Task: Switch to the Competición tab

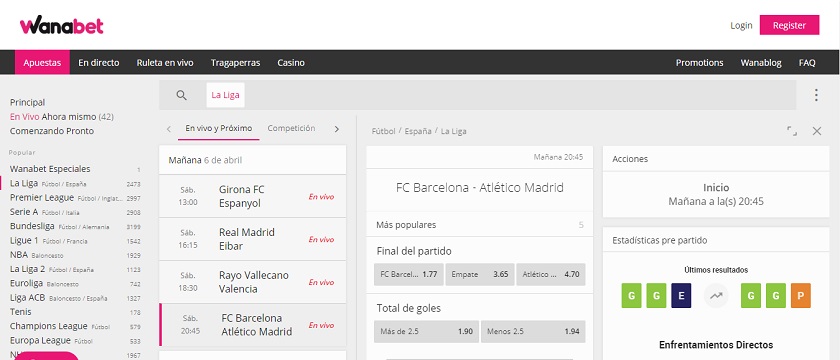Action: click(291, 129)
